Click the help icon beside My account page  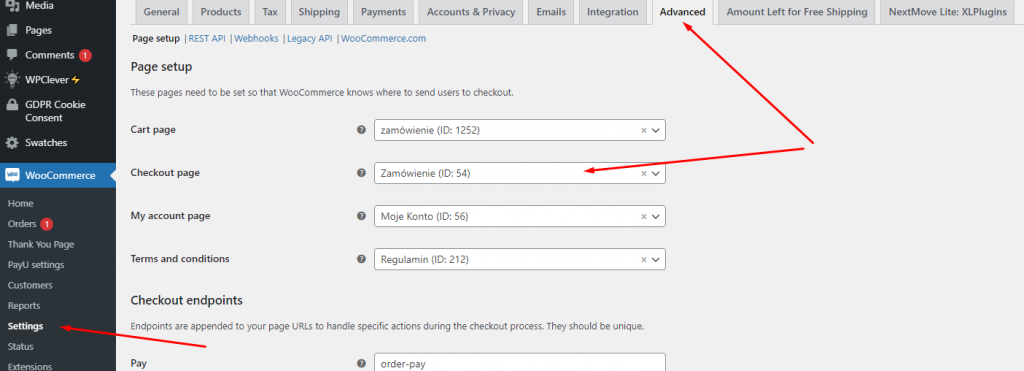pos(361,216)
